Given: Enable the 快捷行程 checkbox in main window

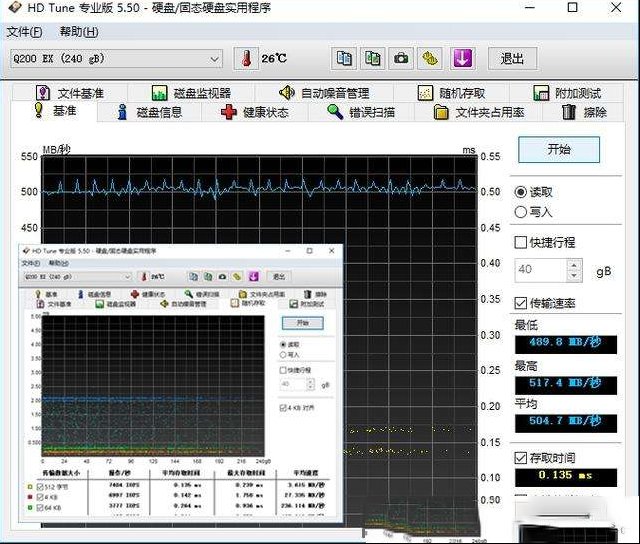Looking at the screenshot, I should [520, 242].
